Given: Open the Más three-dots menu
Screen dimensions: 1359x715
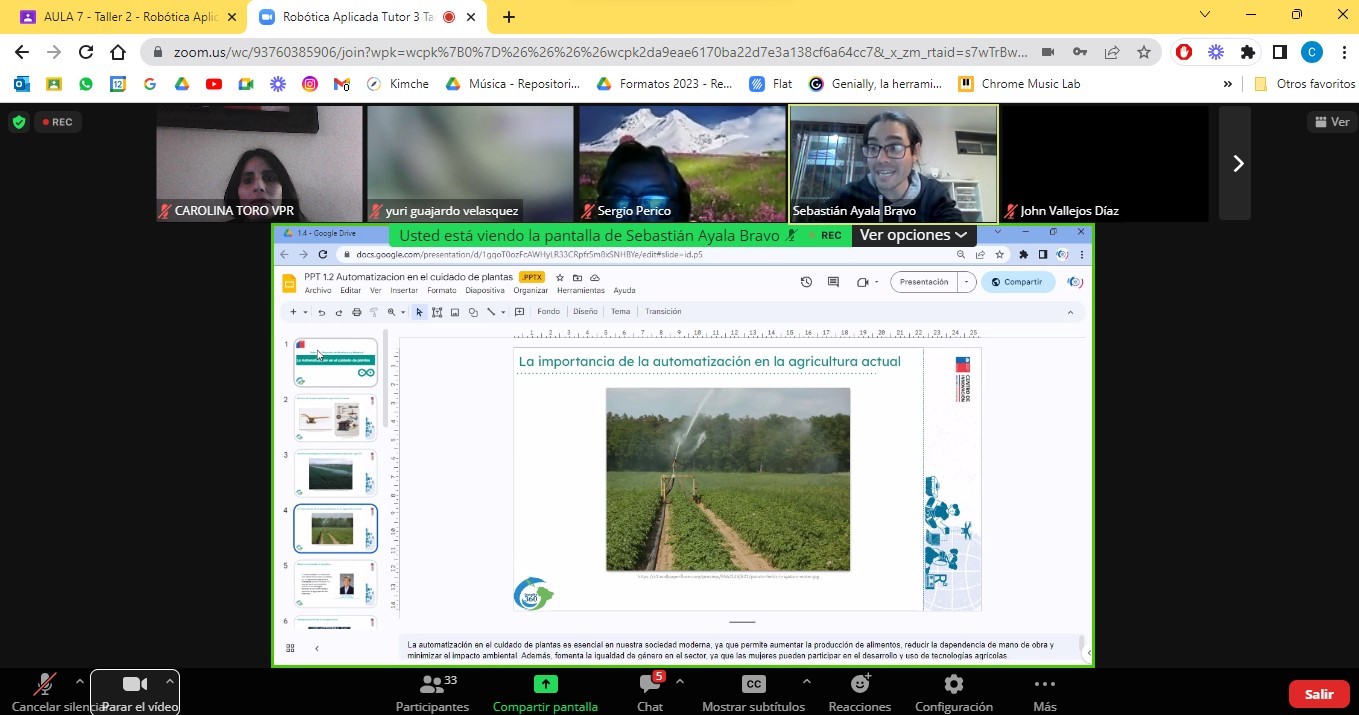Looking at the screenshot, I should [x=1044, y=685].
